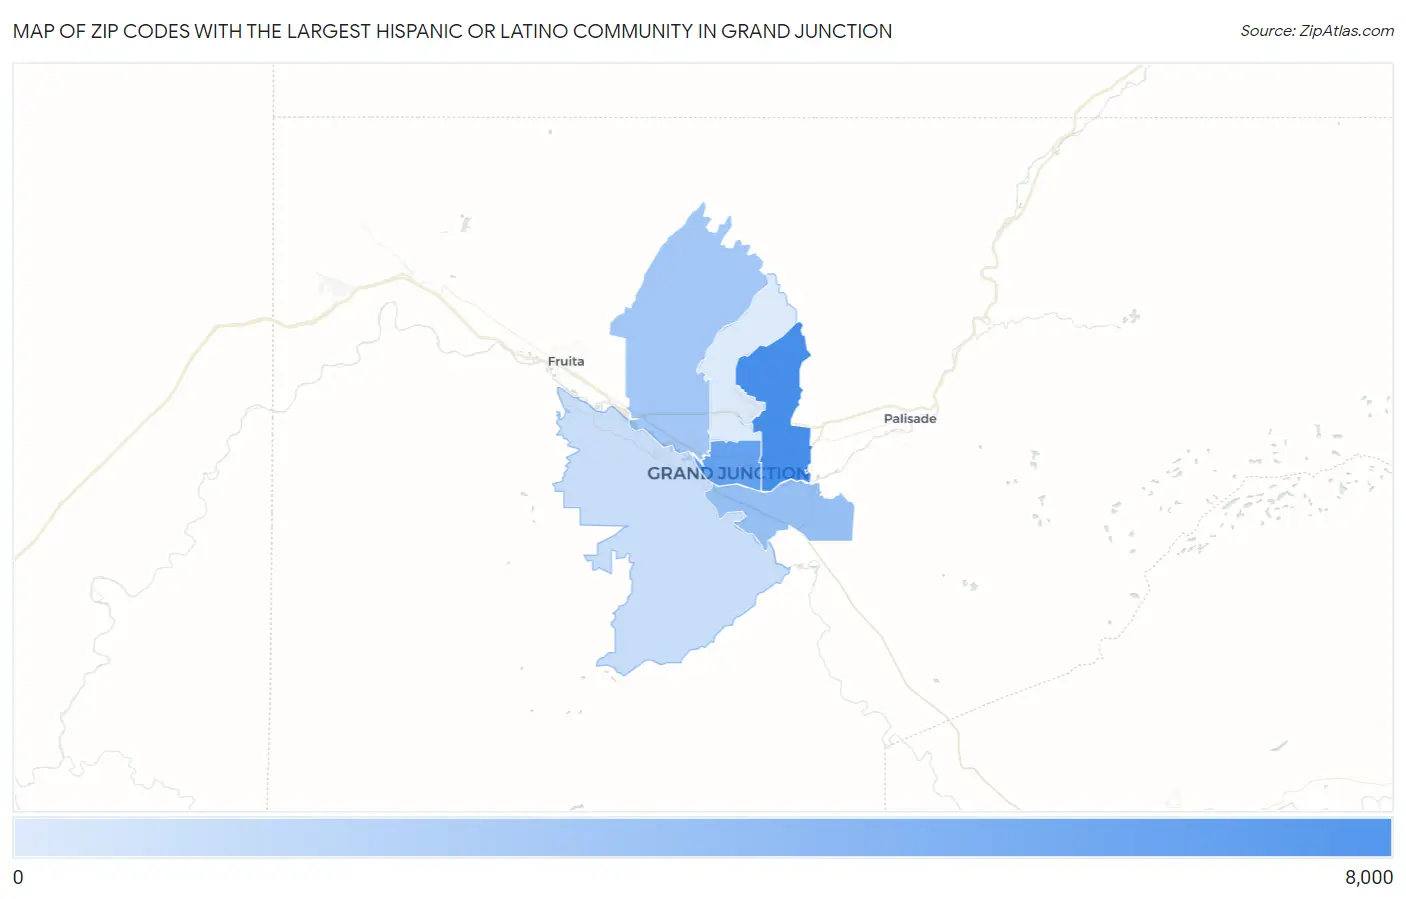
Task: Click the color gradient legend bar
Action: (702, 837)
